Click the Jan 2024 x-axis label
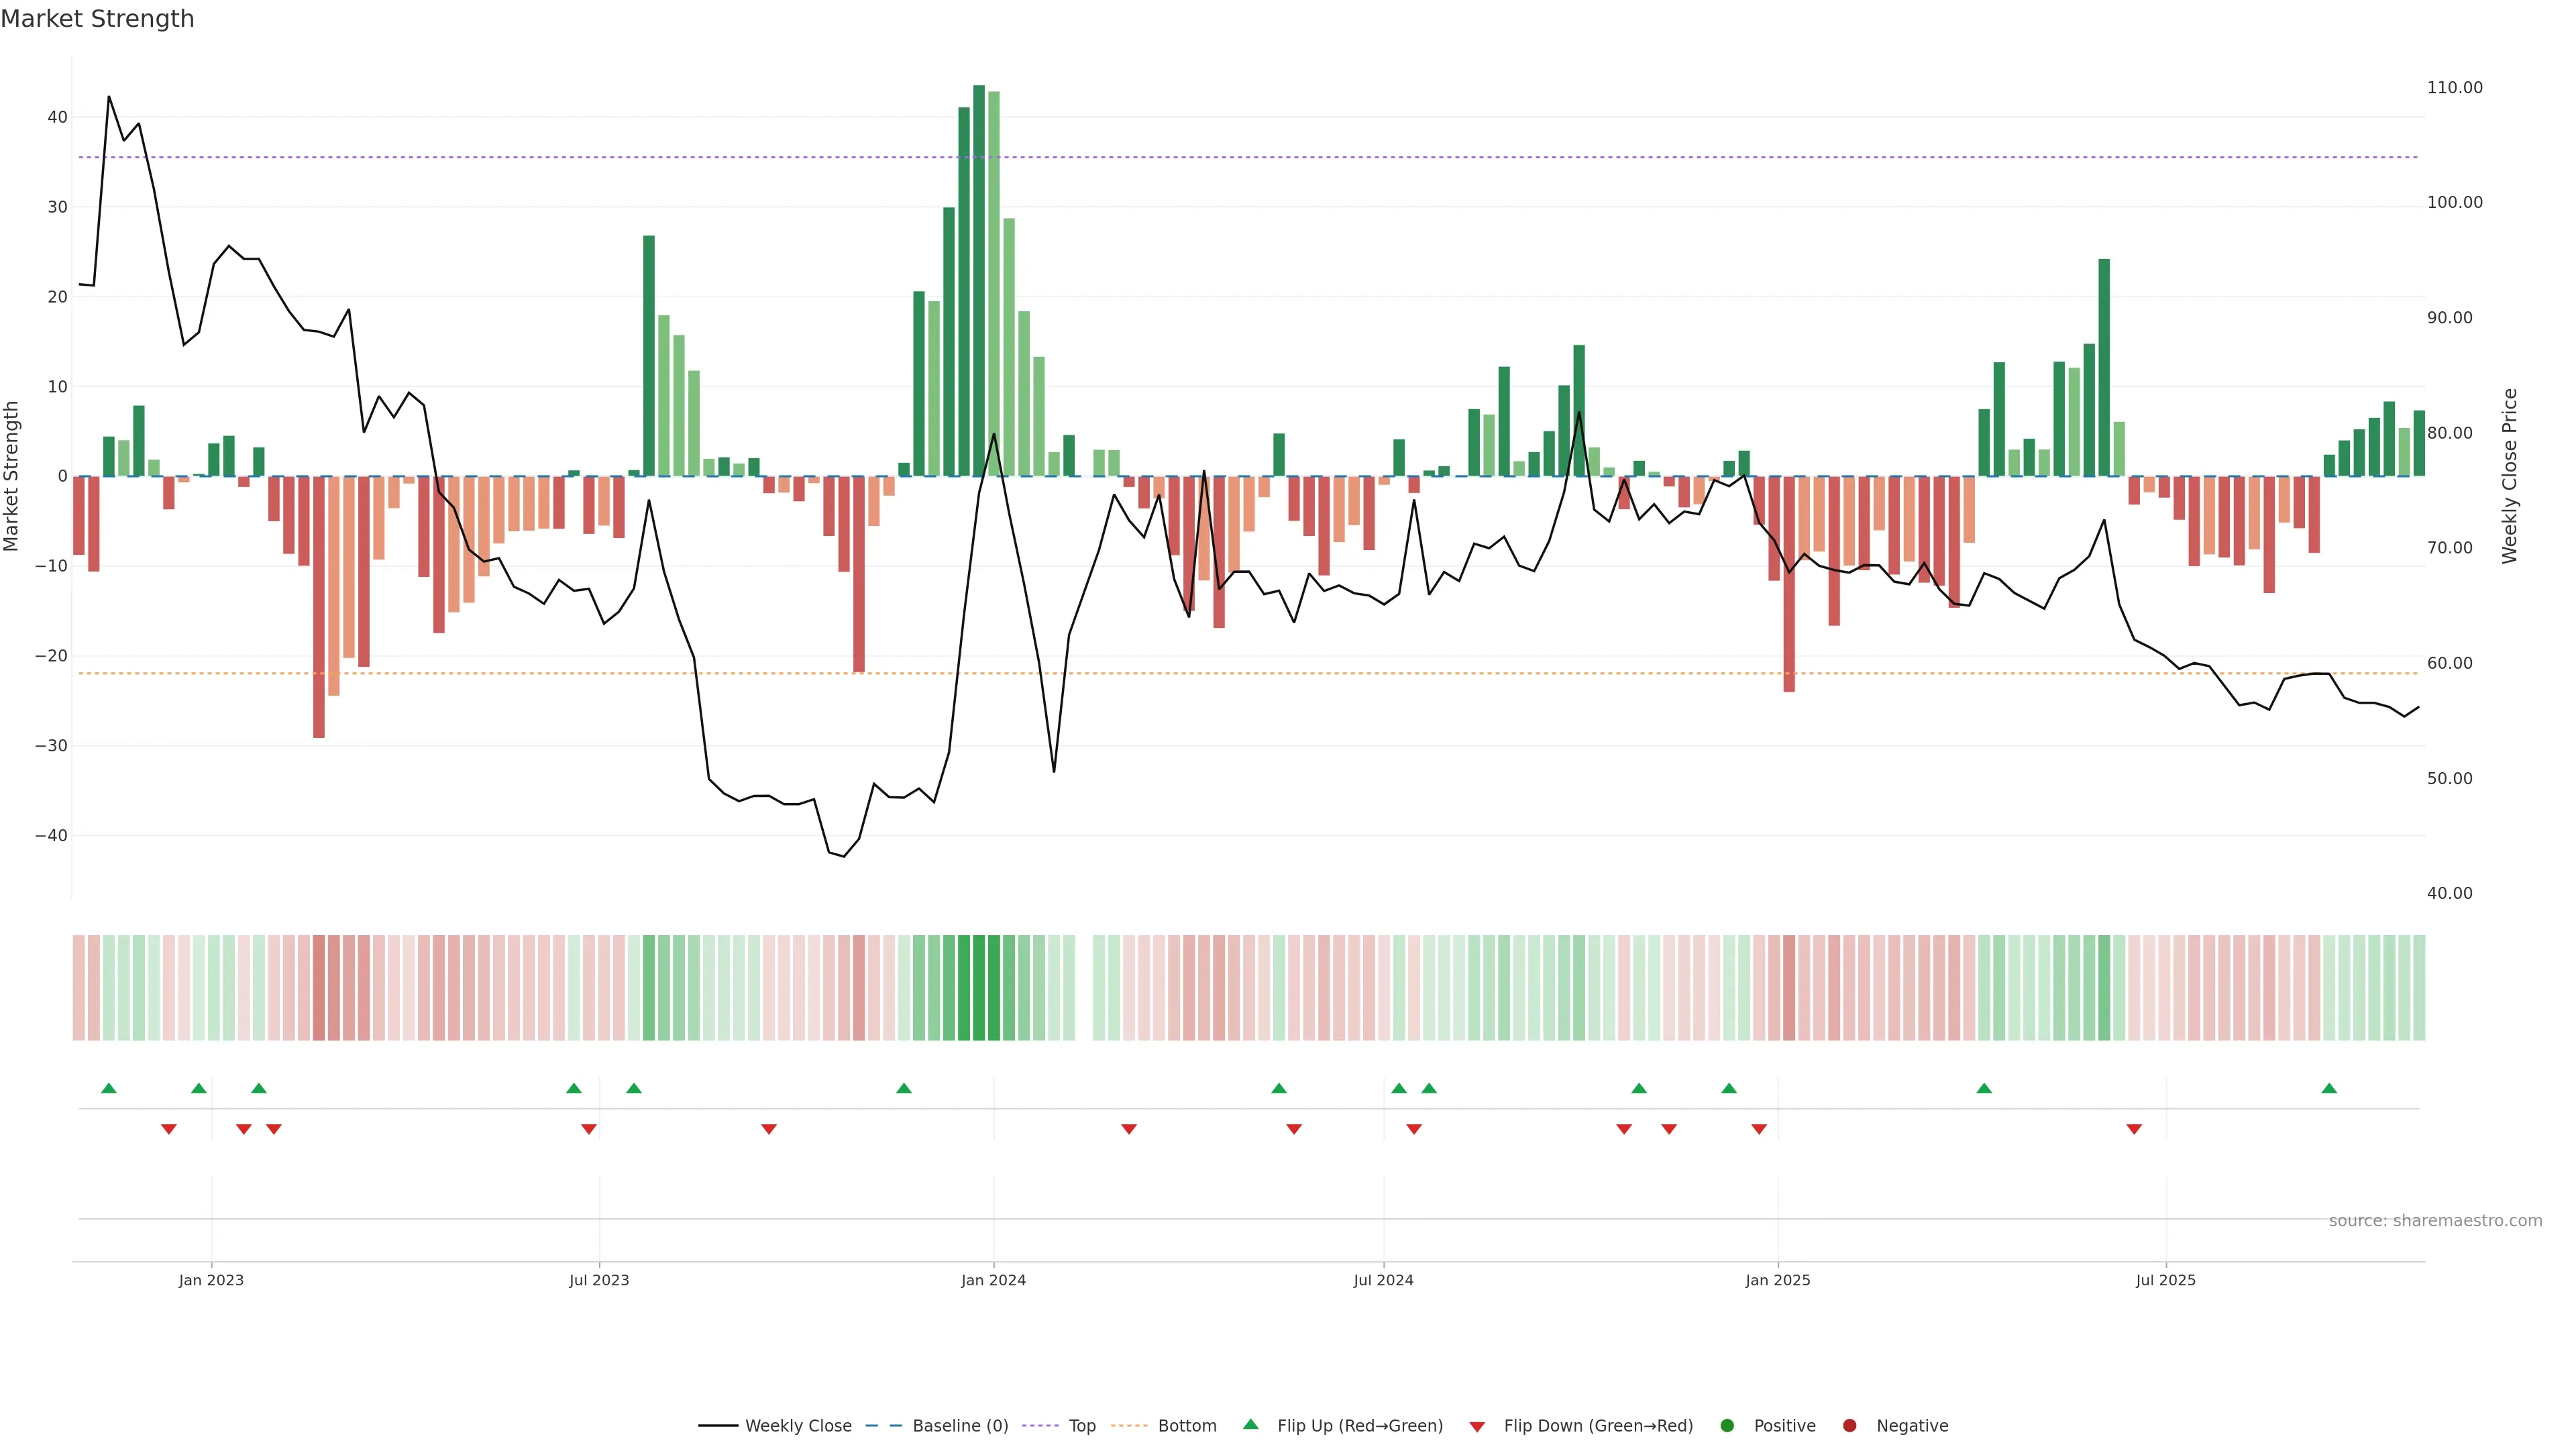This screenshot has width=2576, height=1449. click(x=993, y=1280)
